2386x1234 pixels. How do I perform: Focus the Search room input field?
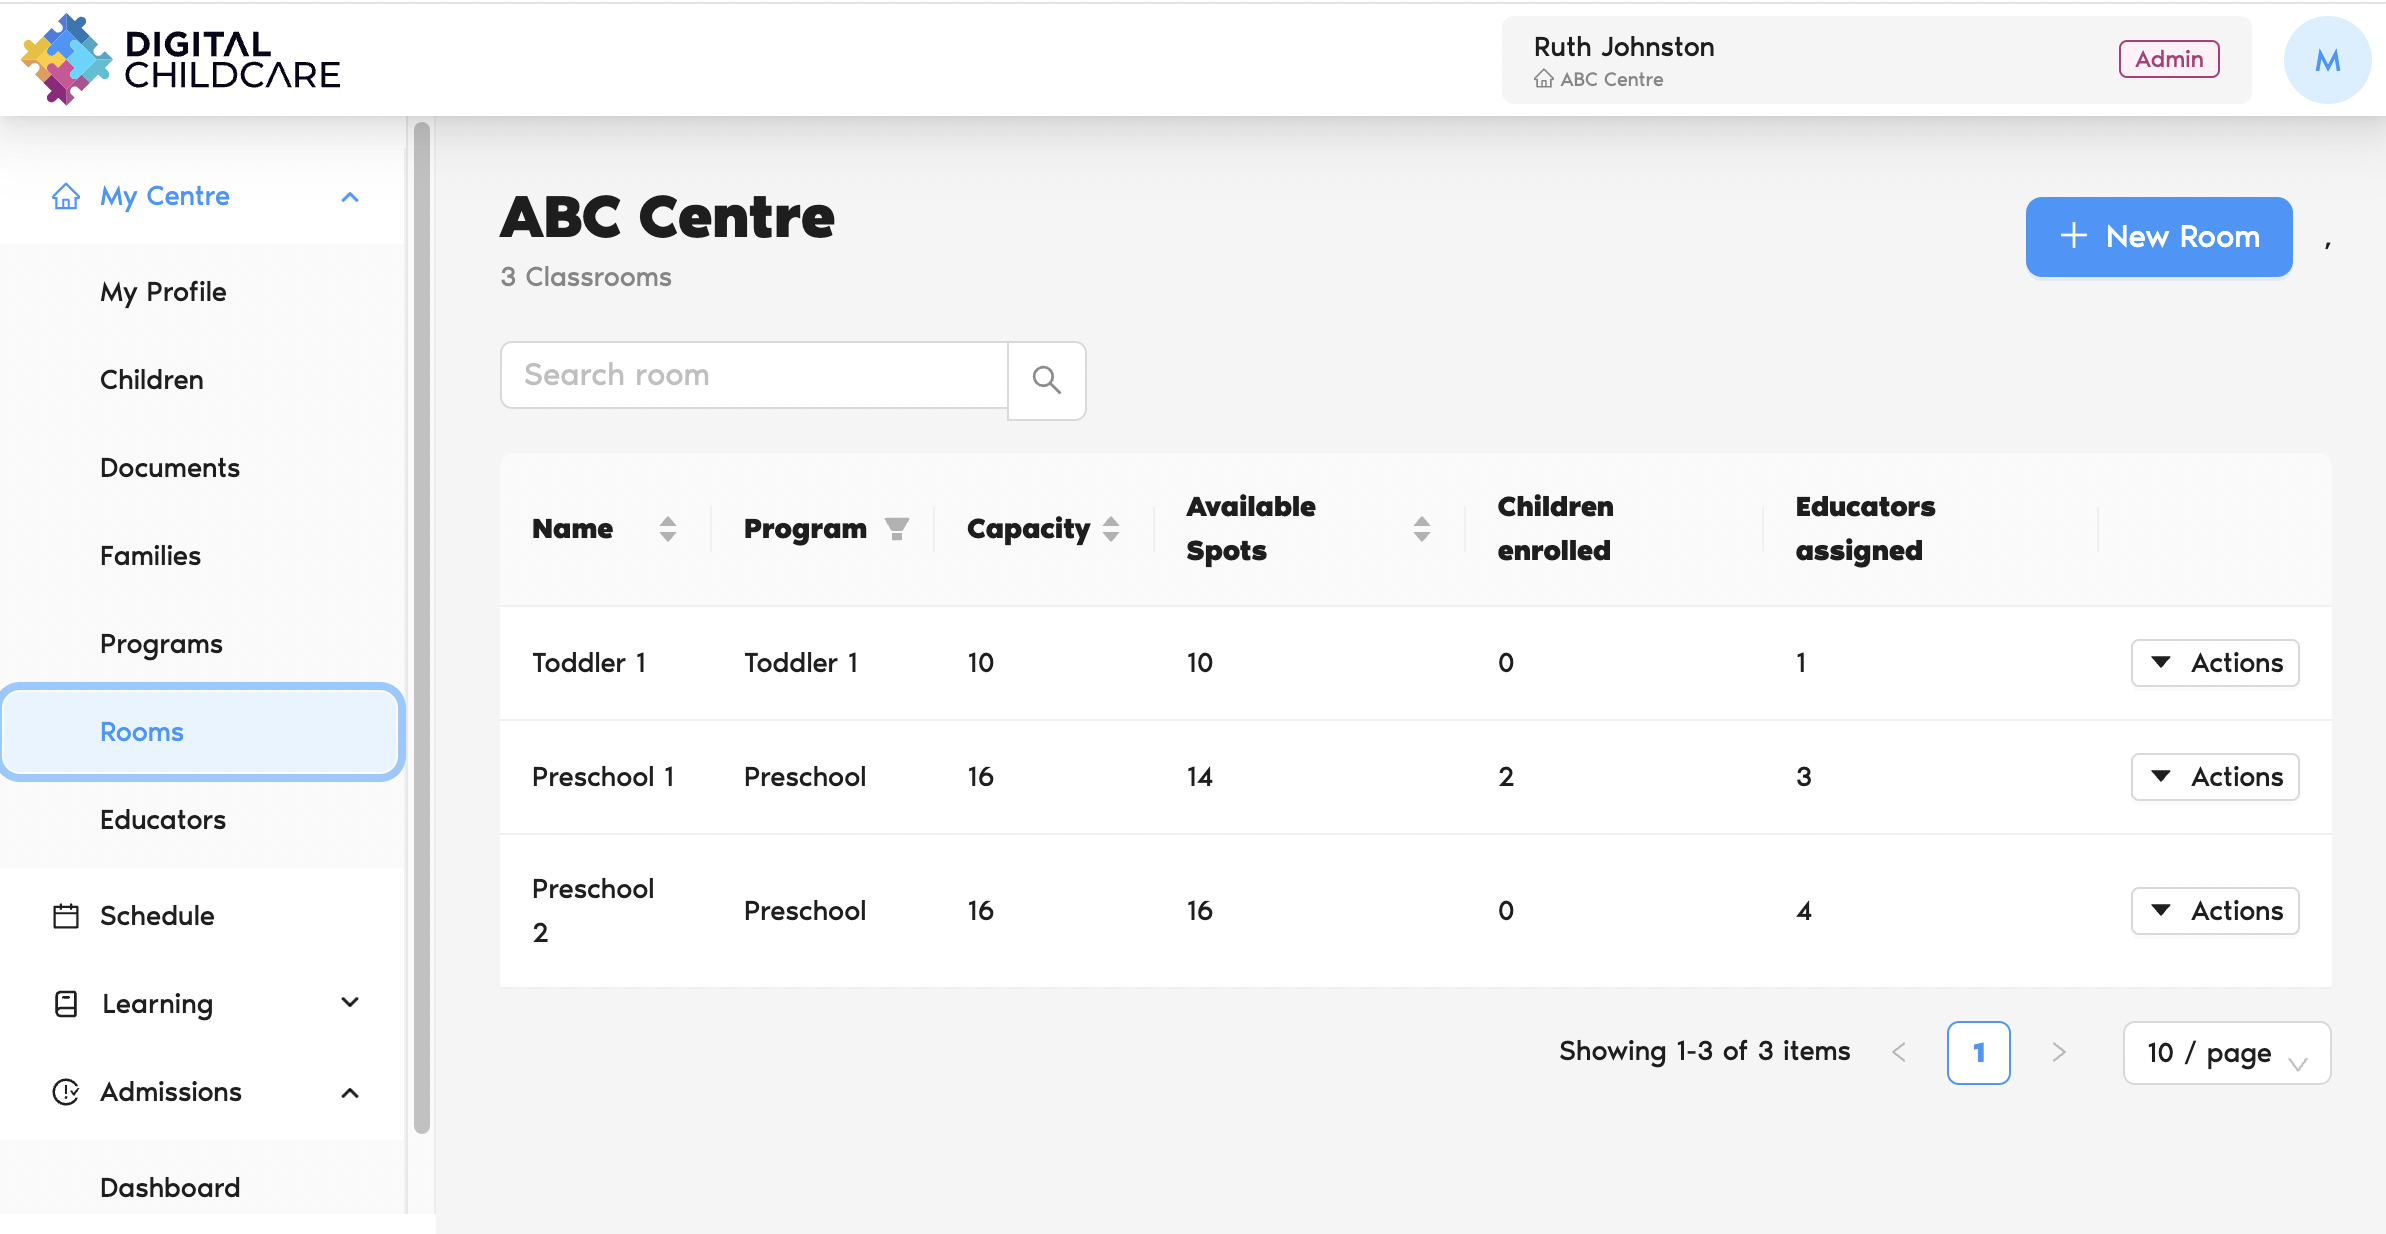coord(754,375)
